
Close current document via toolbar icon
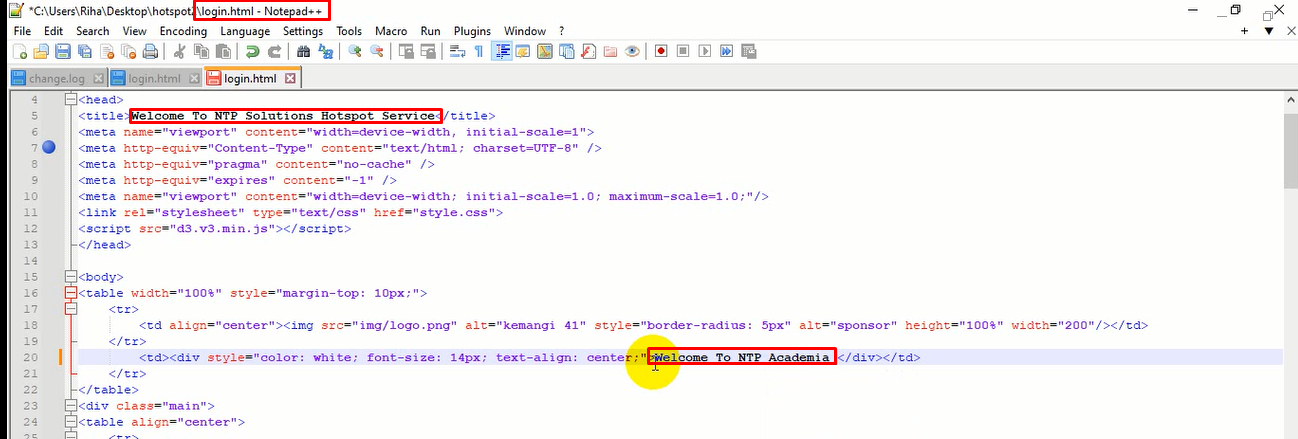[107, 50]
